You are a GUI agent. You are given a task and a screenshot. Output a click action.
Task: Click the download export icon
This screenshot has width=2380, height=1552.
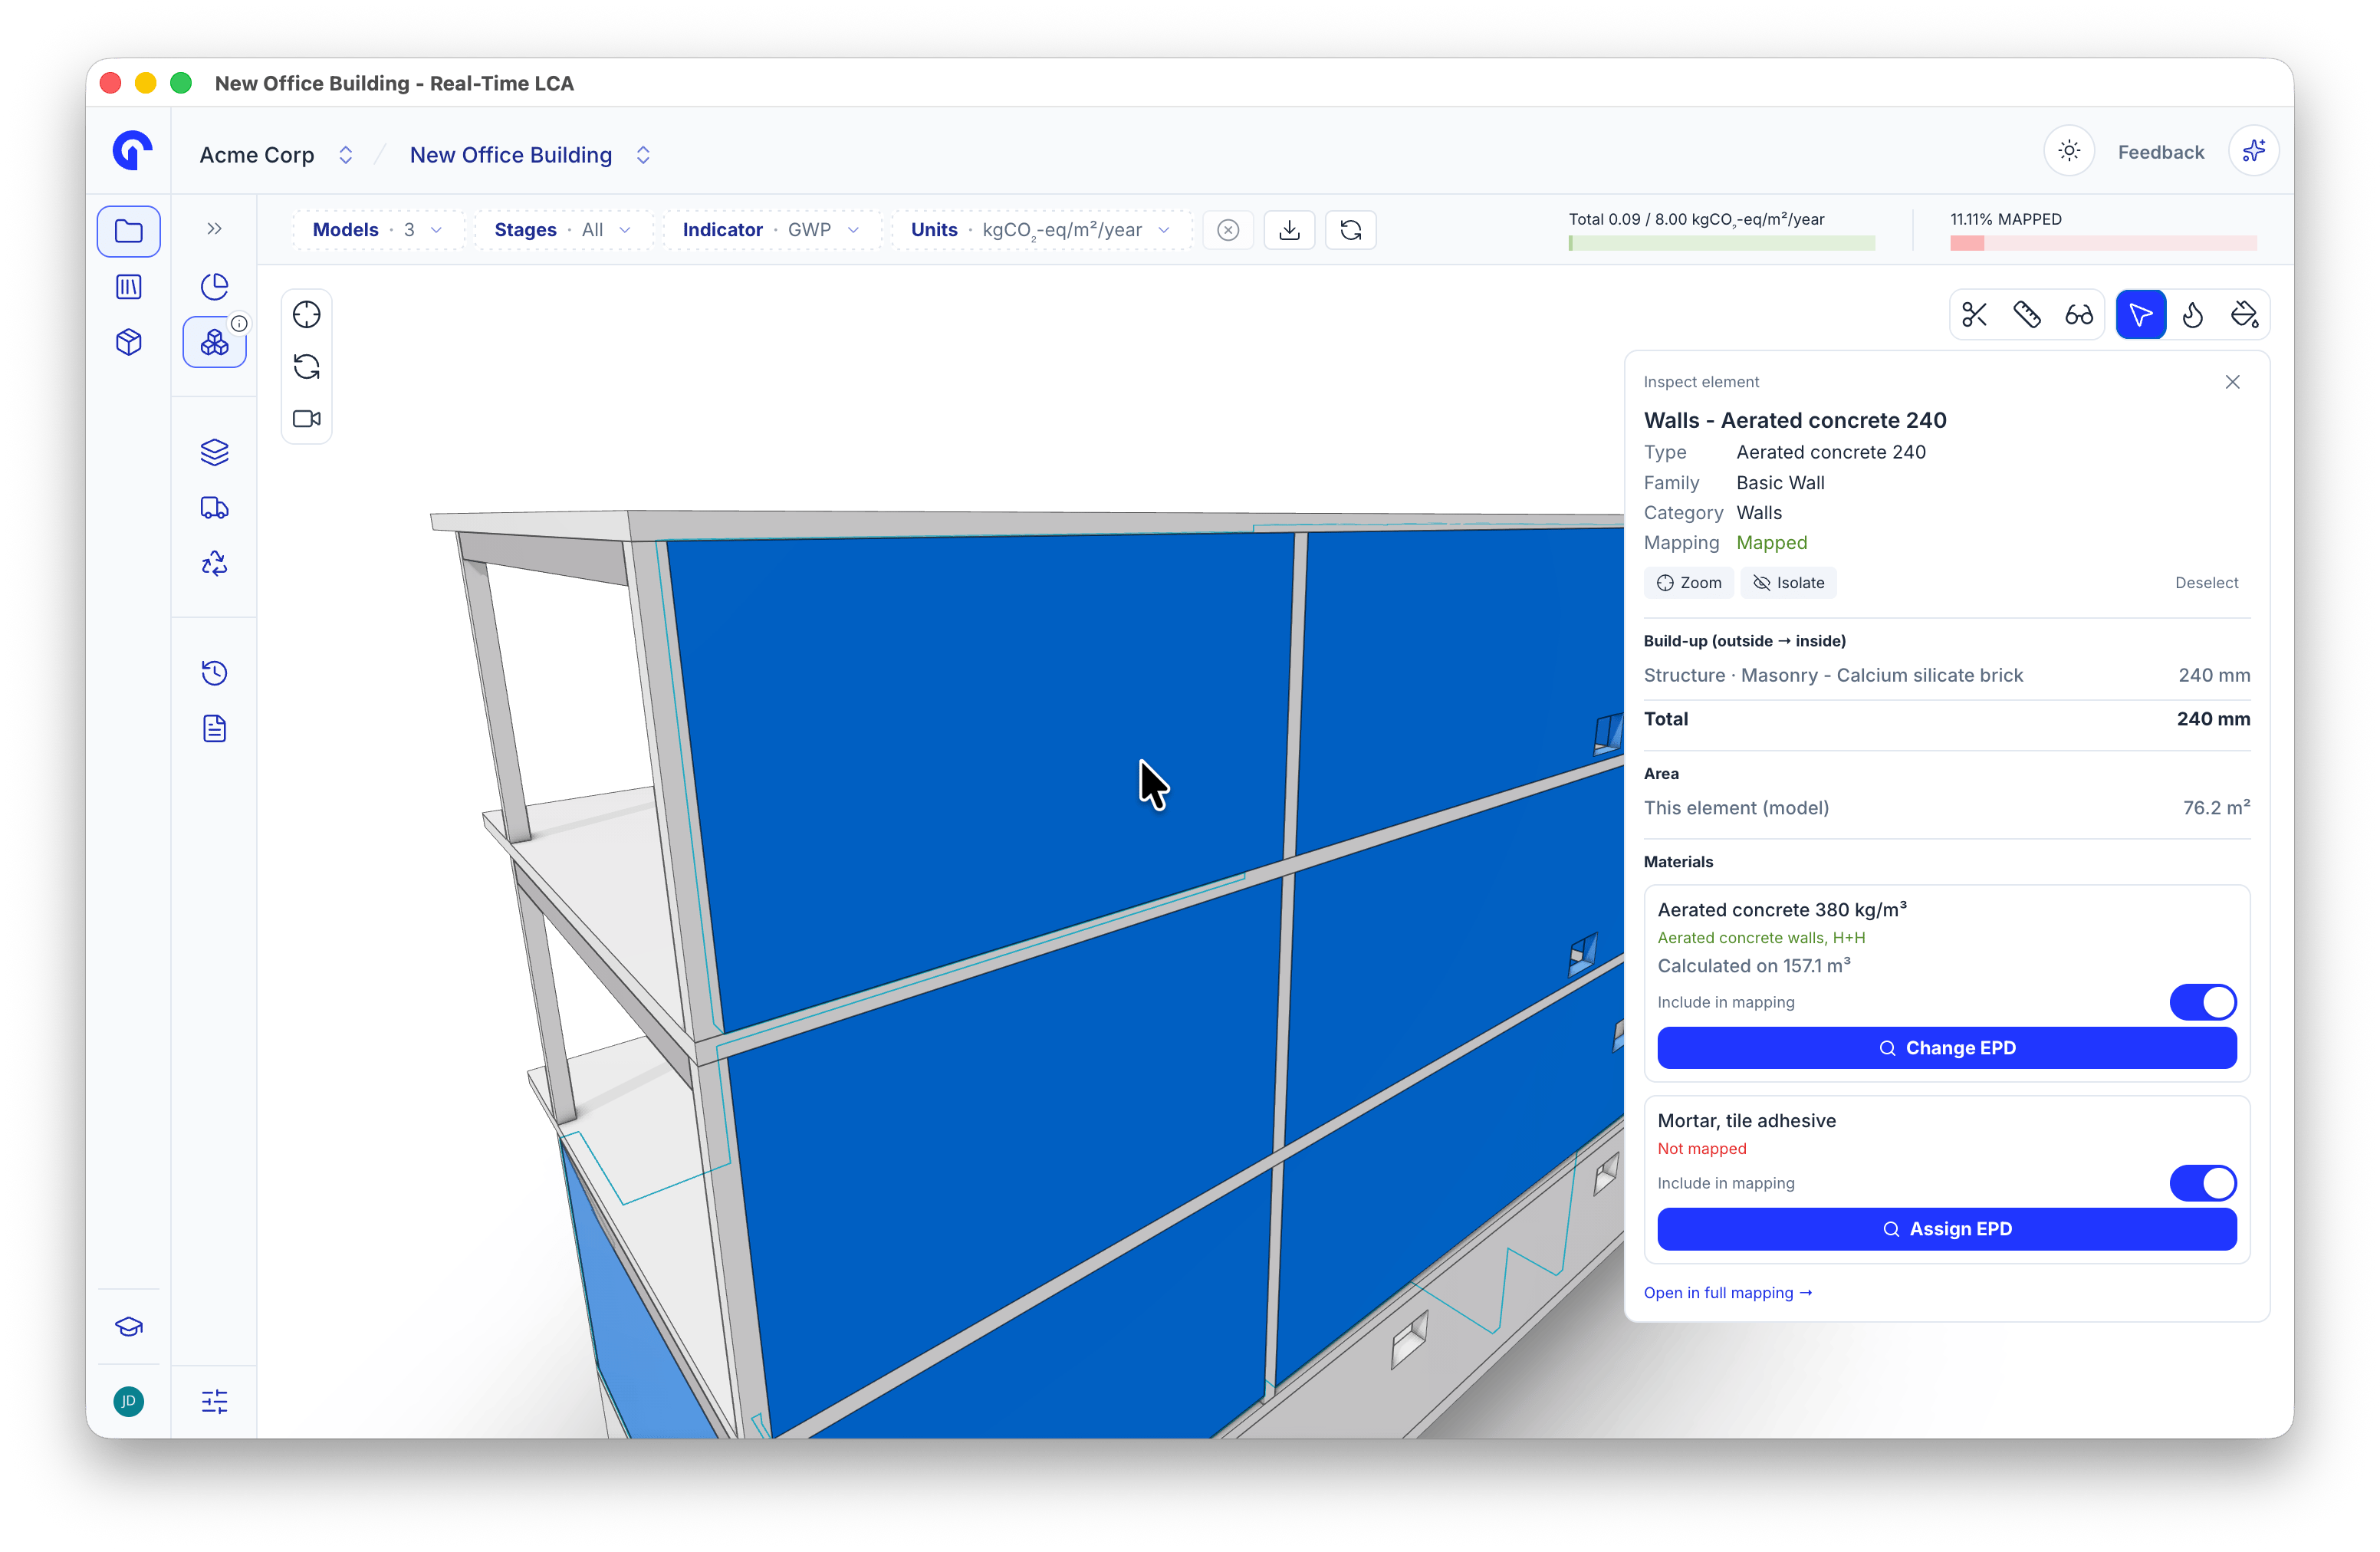click(1290, 230)
